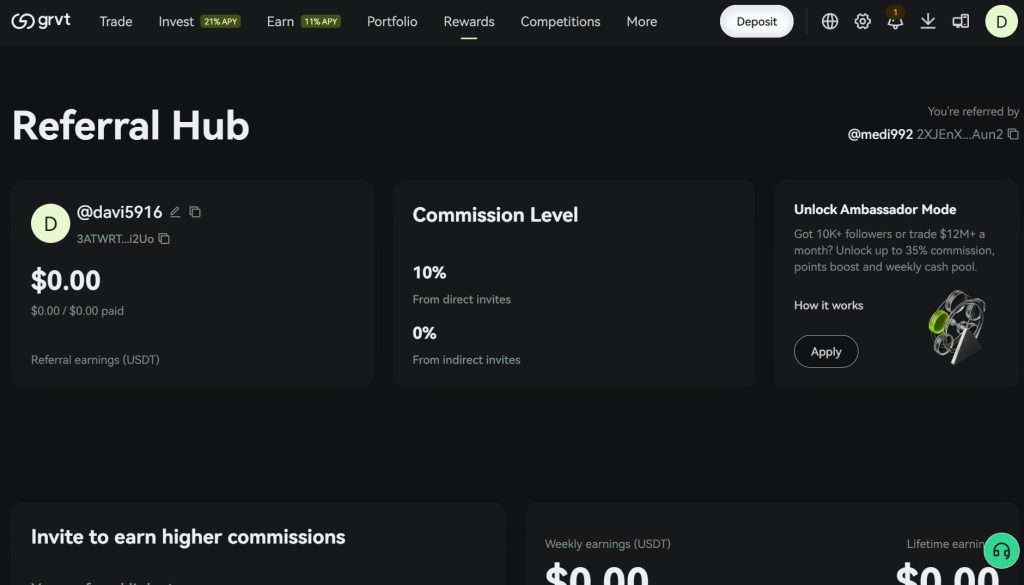
Task: Expand the More menu
Action: pos(641,21)
